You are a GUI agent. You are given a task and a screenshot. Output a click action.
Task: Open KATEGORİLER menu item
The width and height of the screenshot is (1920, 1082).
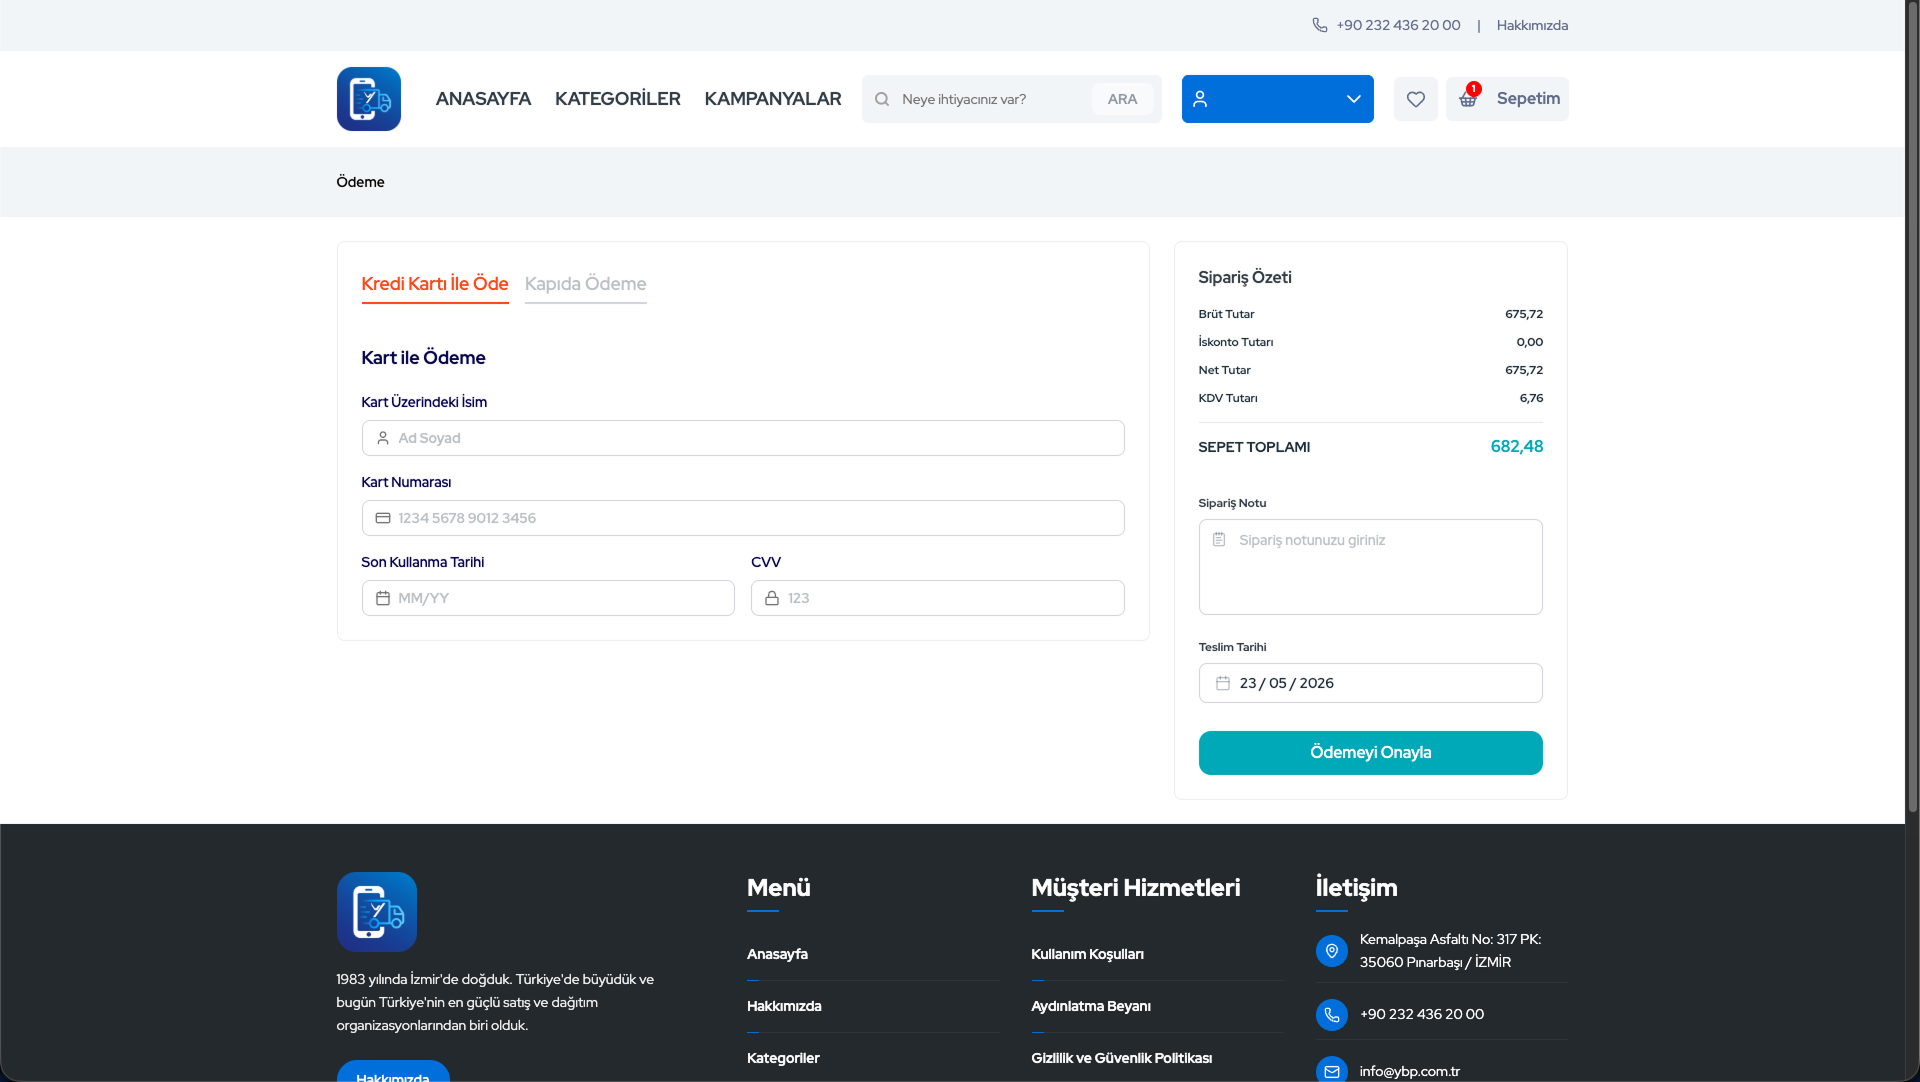point(617,99)
